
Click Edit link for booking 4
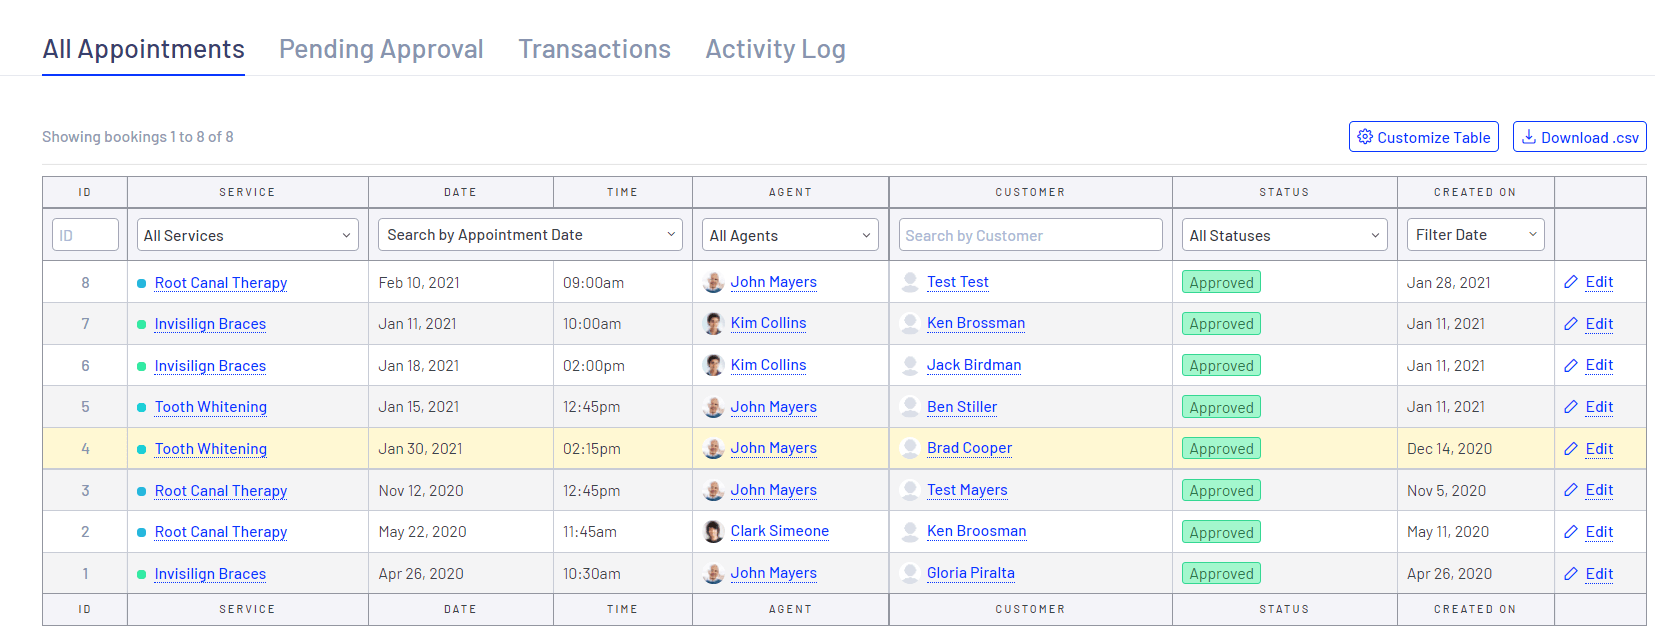click(1599, 449)
